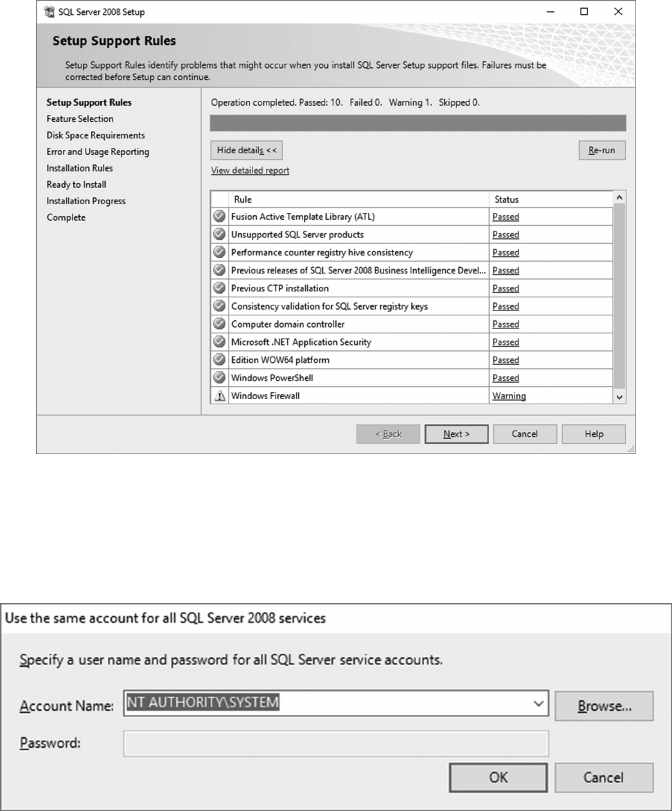
Task: Select the Setup Support Rules step
Action: click(89, 102)
